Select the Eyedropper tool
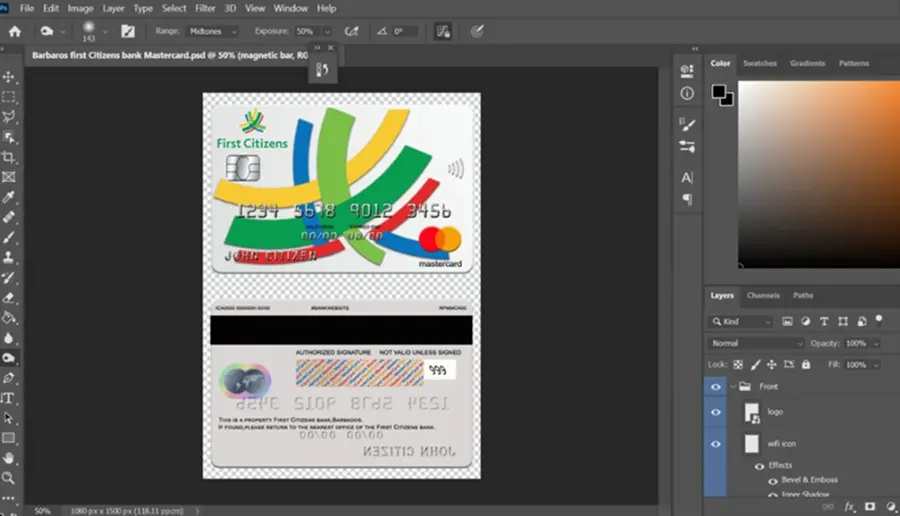Viewport: 900px width, 516px height. click(x=9, y=197)
